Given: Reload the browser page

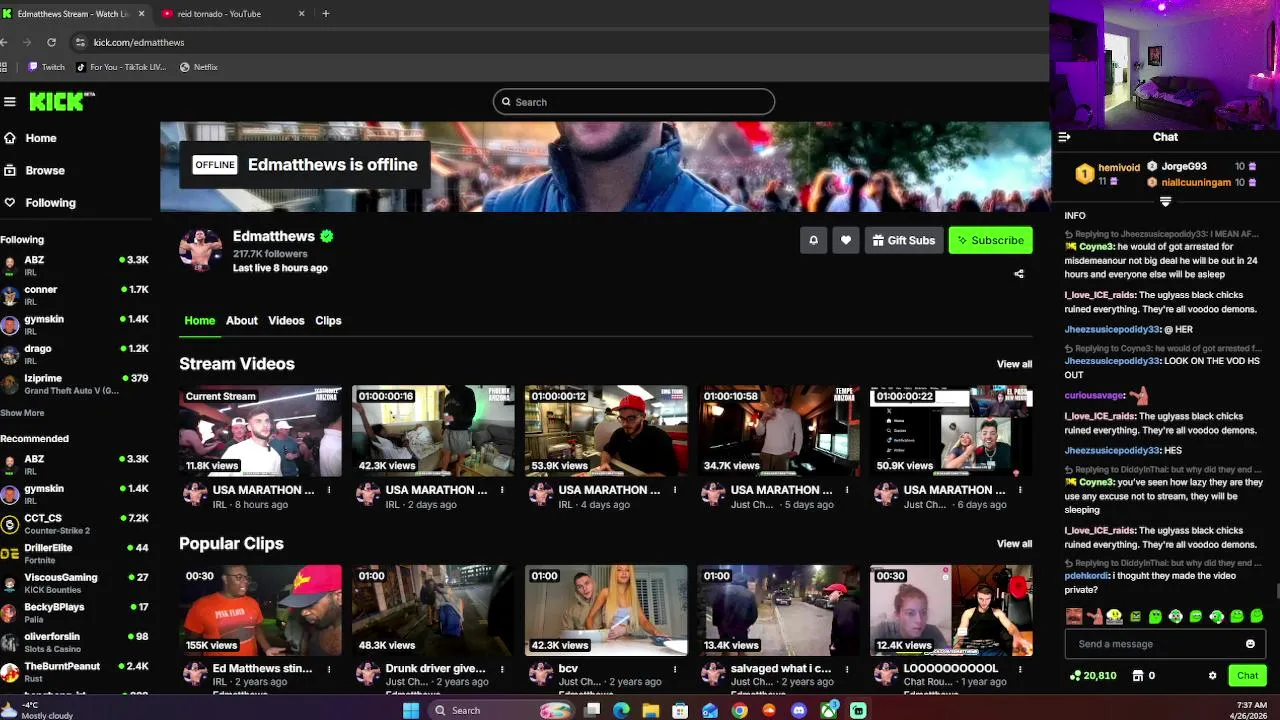Looking at the screenshot, I should coord(51,42).
